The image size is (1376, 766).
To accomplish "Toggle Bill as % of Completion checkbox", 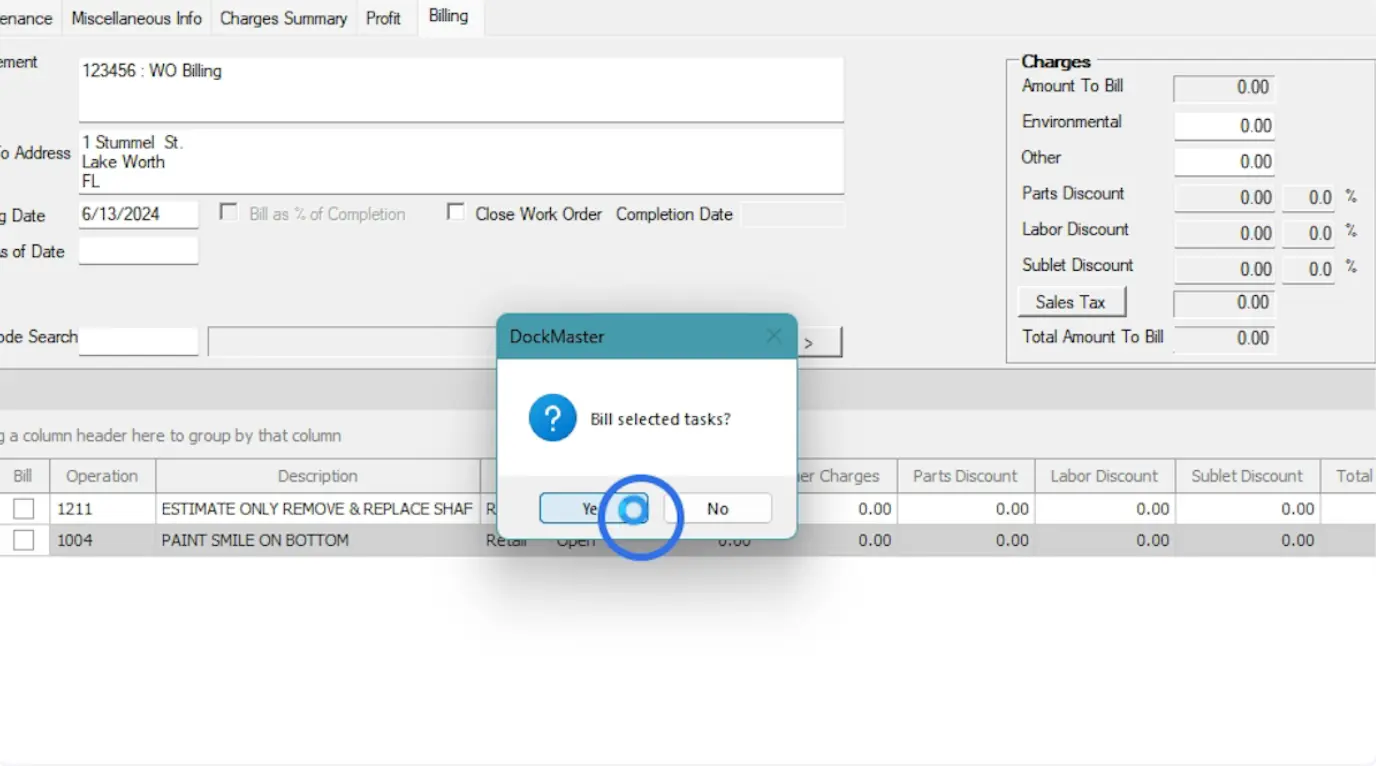I will tap(229, 213).
